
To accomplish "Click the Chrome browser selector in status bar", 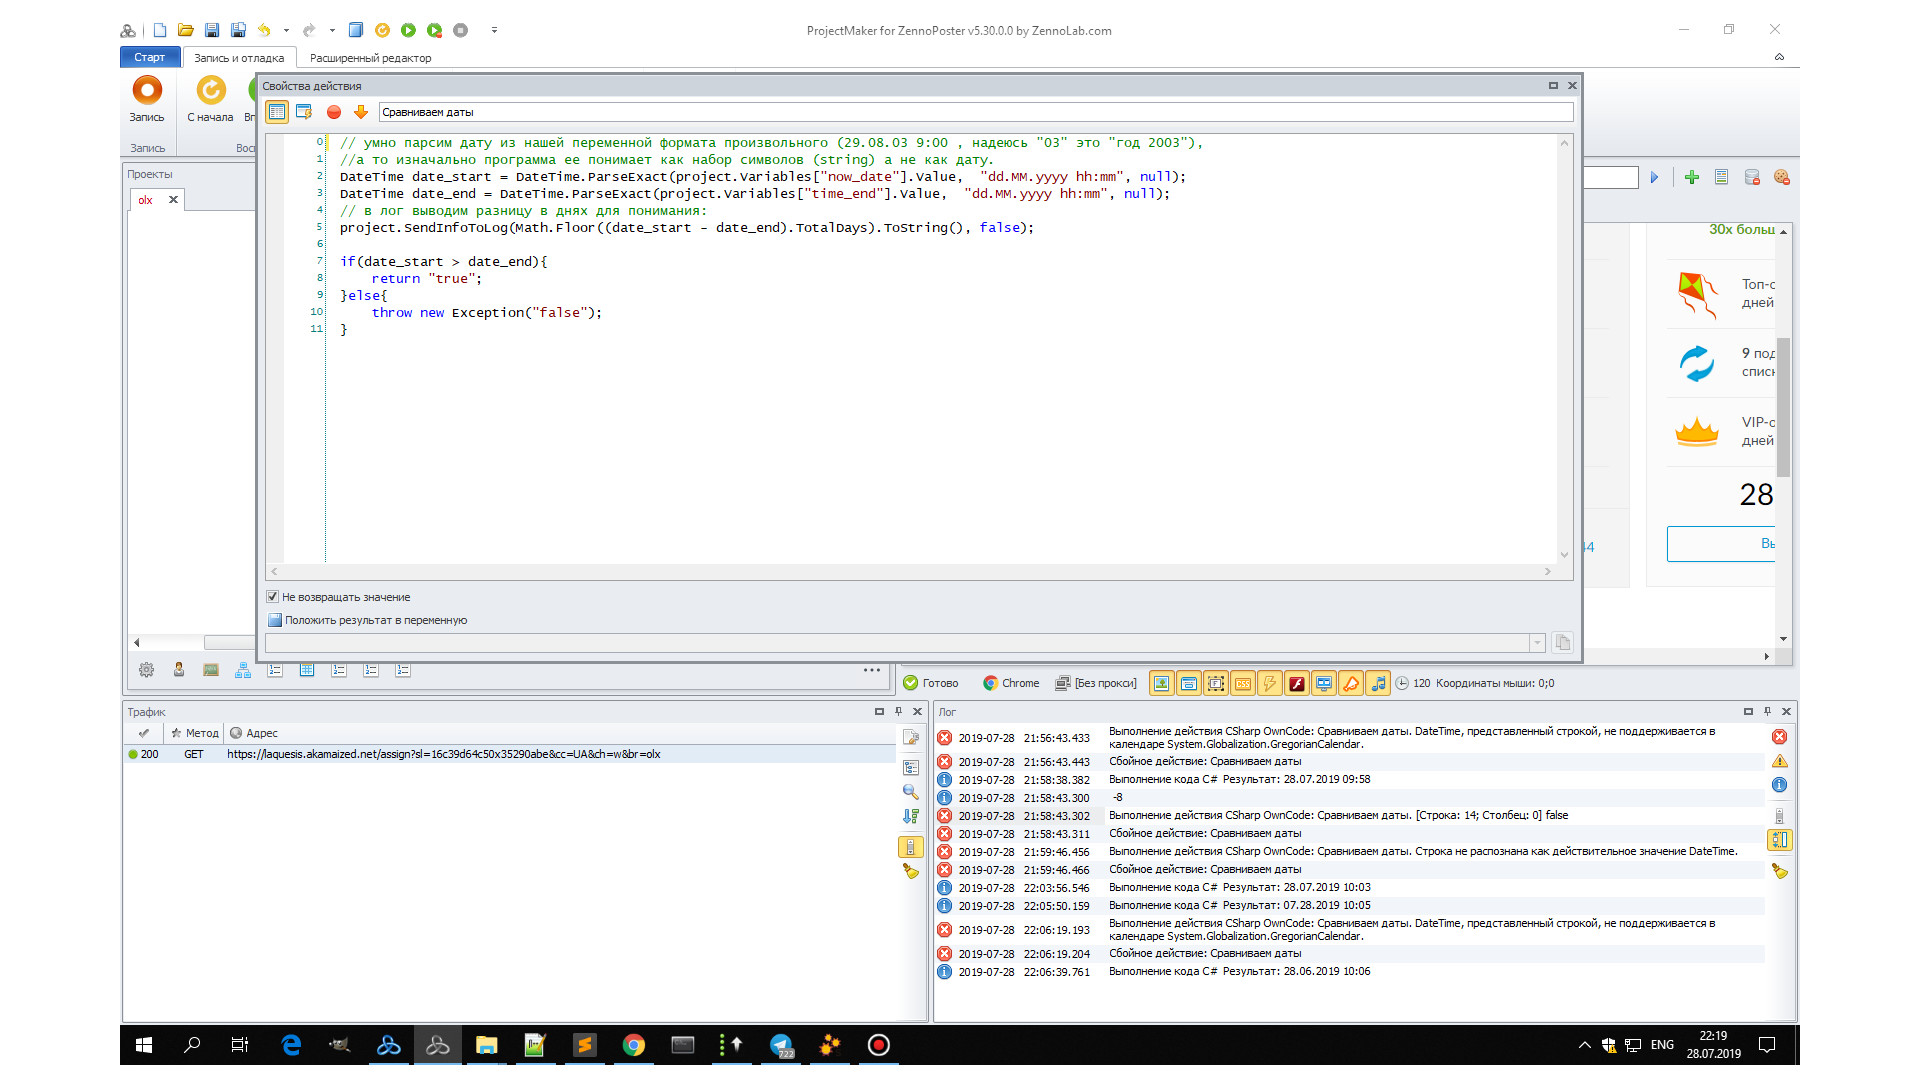I will click(1011, 684).
